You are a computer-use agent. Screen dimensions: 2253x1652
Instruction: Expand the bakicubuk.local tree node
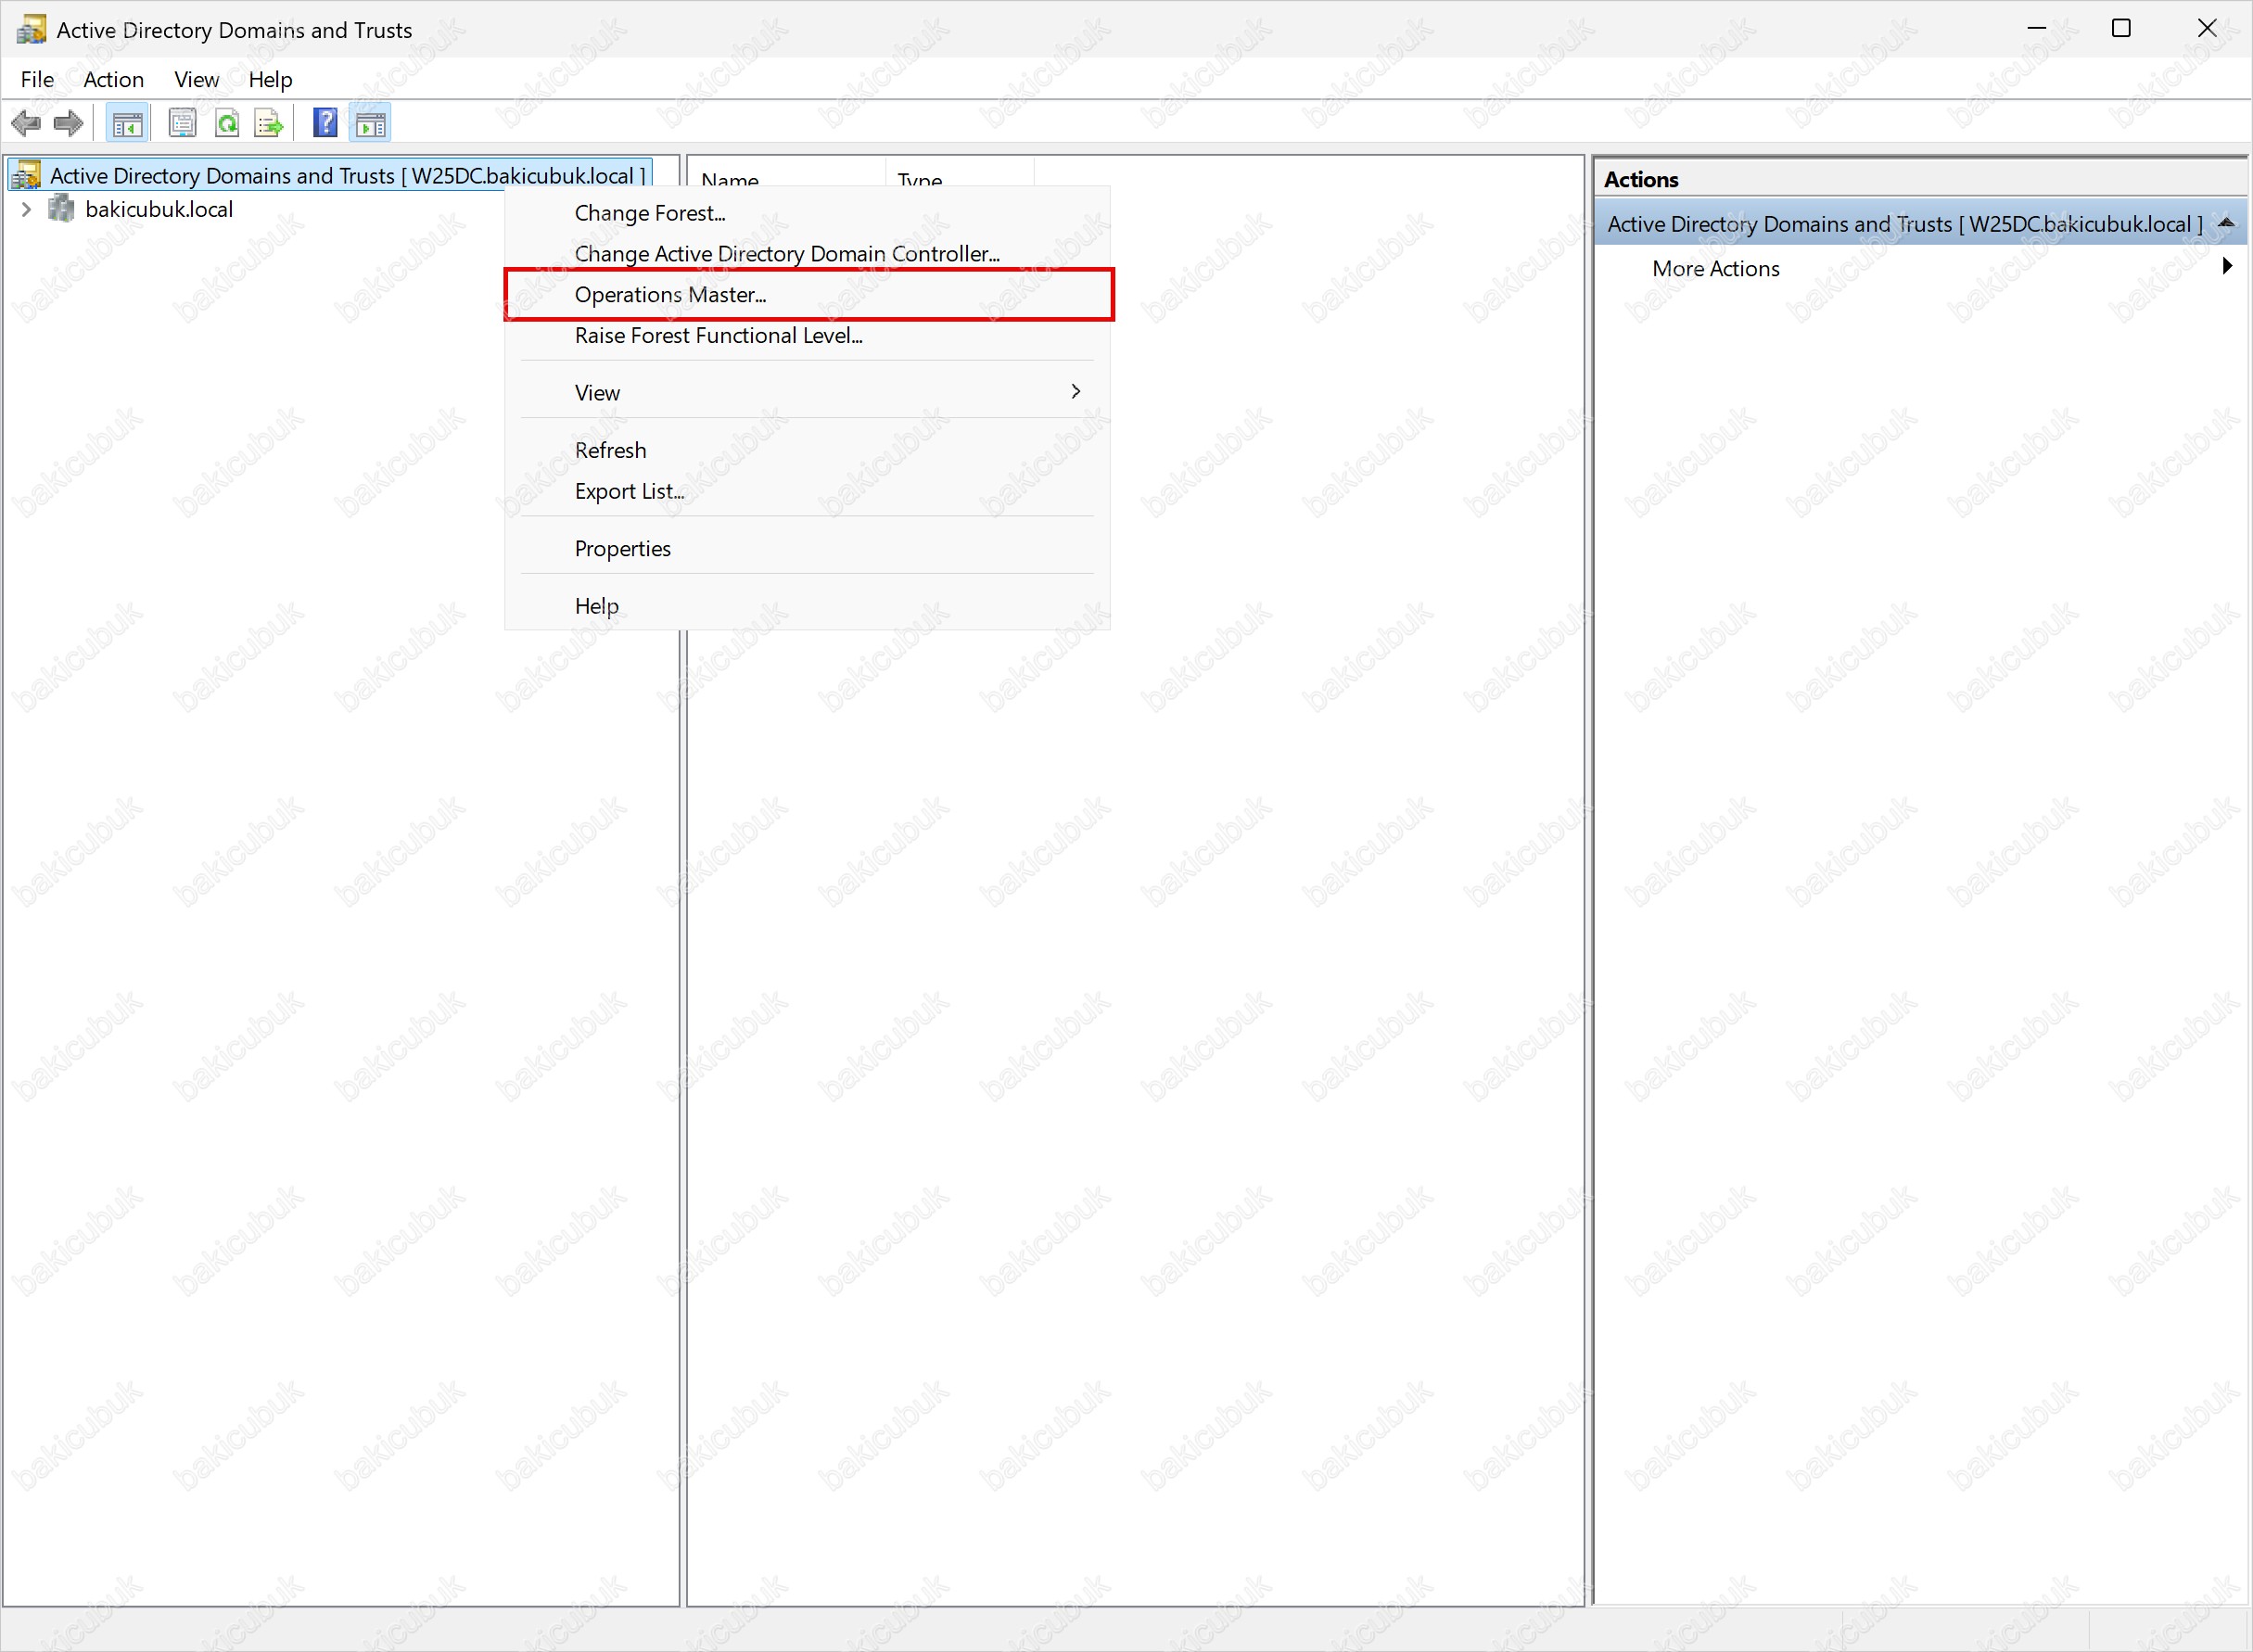click(26, 209)
